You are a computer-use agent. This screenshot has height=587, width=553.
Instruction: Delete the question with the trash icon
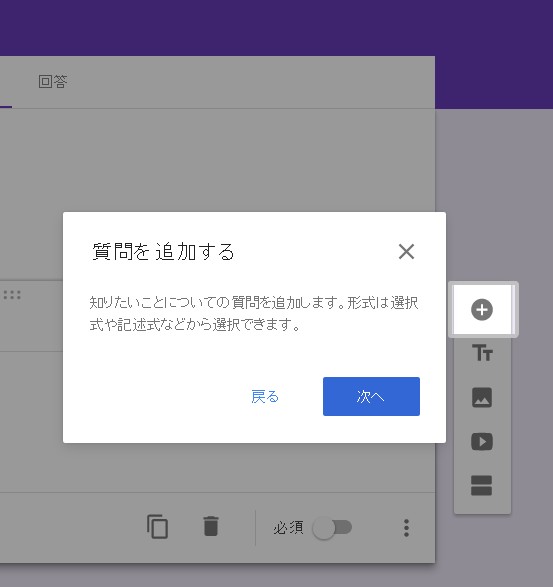[x=211, y=526]
